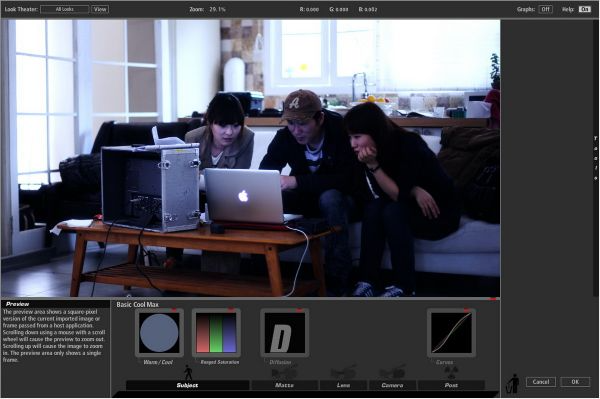The width and height of the screenshot is (600, 399).
Task: Toggle the Warm / Cool red enable indicator
Action: point(174,309)
